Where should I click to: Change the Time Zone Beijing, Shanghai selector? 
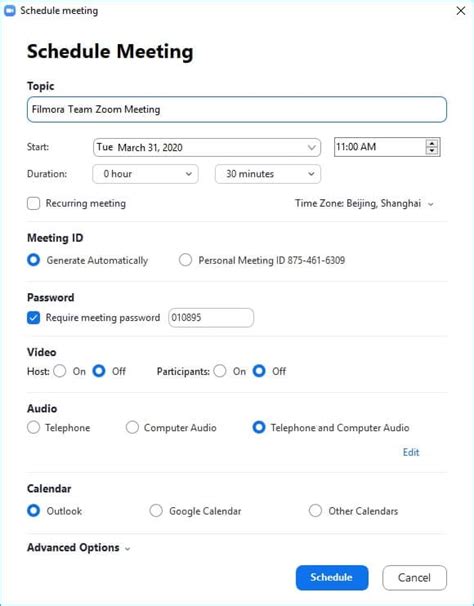(364, 203)
